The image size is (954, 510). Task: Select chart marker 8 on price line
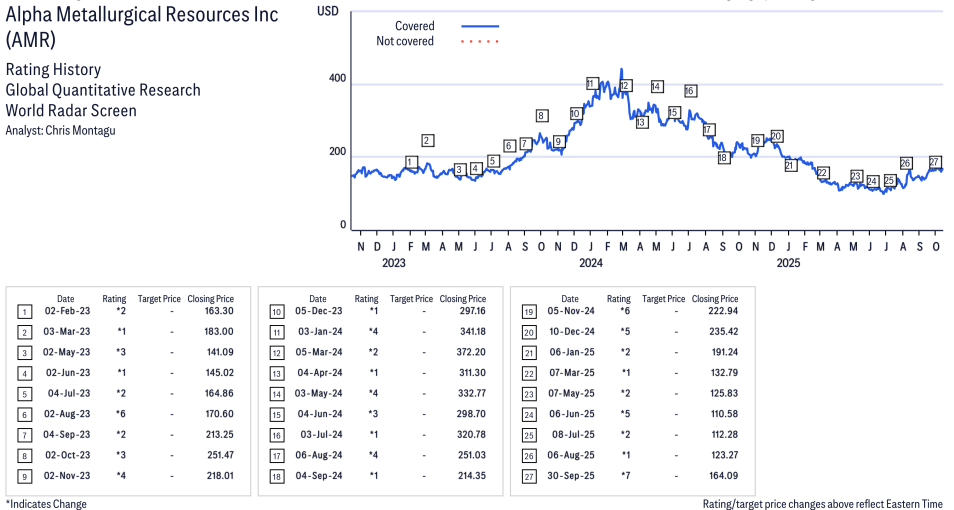tap(541, 116)
